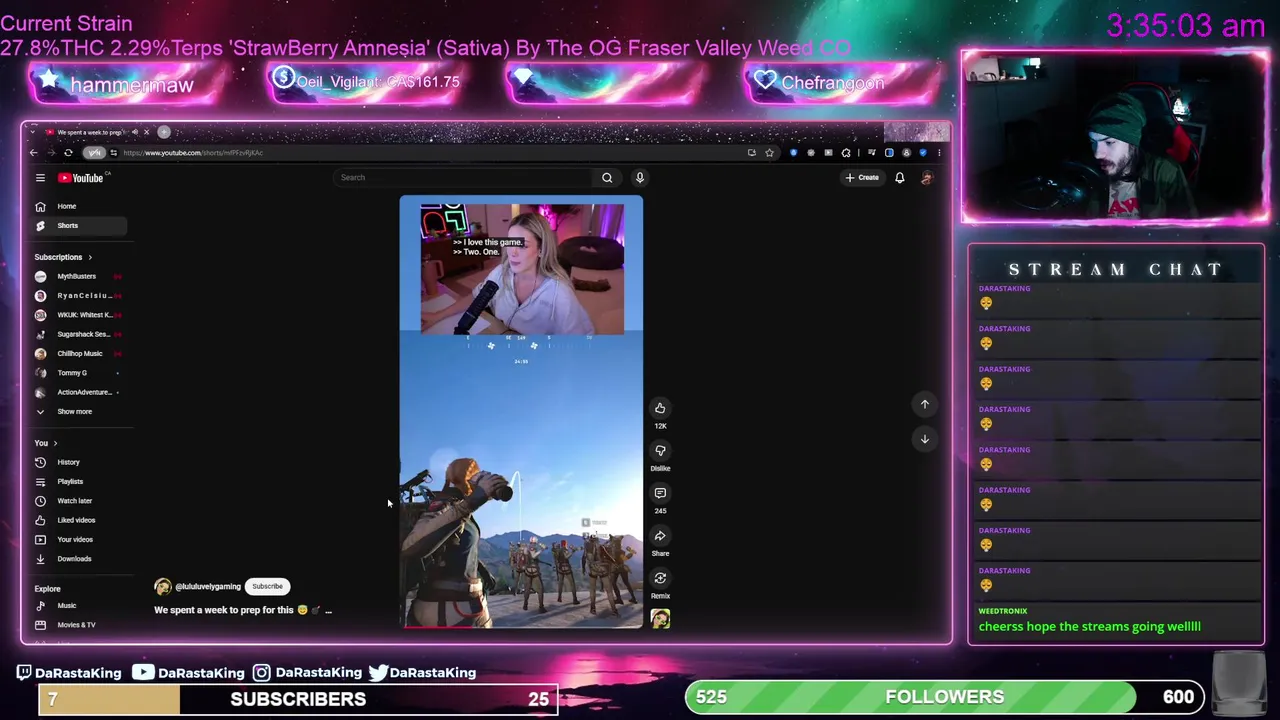Click weedtronix's cheers chat message
Image resolution: width=1280 pixels, height=720 pixels.
tap(1089, 627)
